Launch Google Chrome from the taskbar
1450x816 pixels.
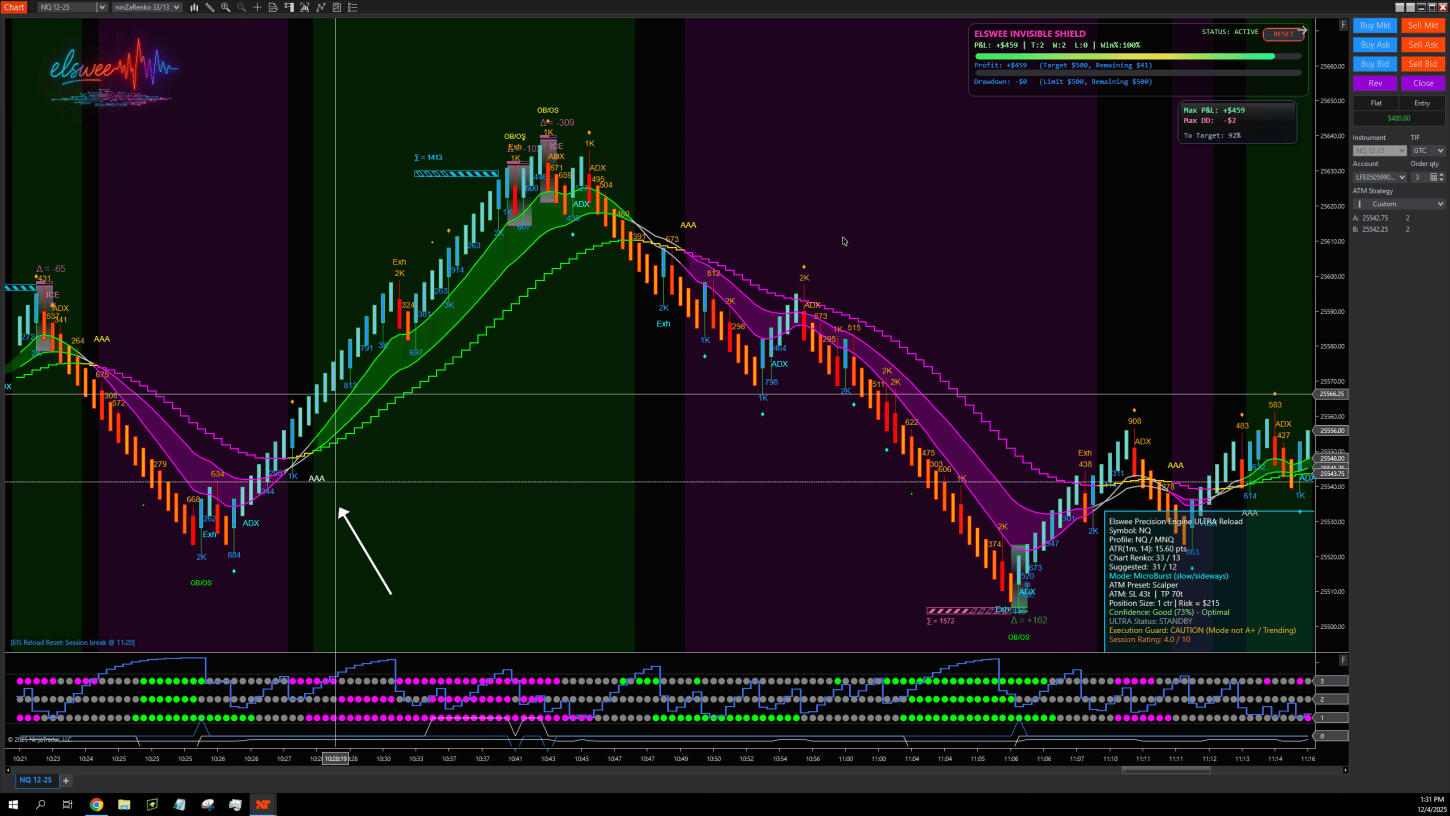(x=96, y=804)
